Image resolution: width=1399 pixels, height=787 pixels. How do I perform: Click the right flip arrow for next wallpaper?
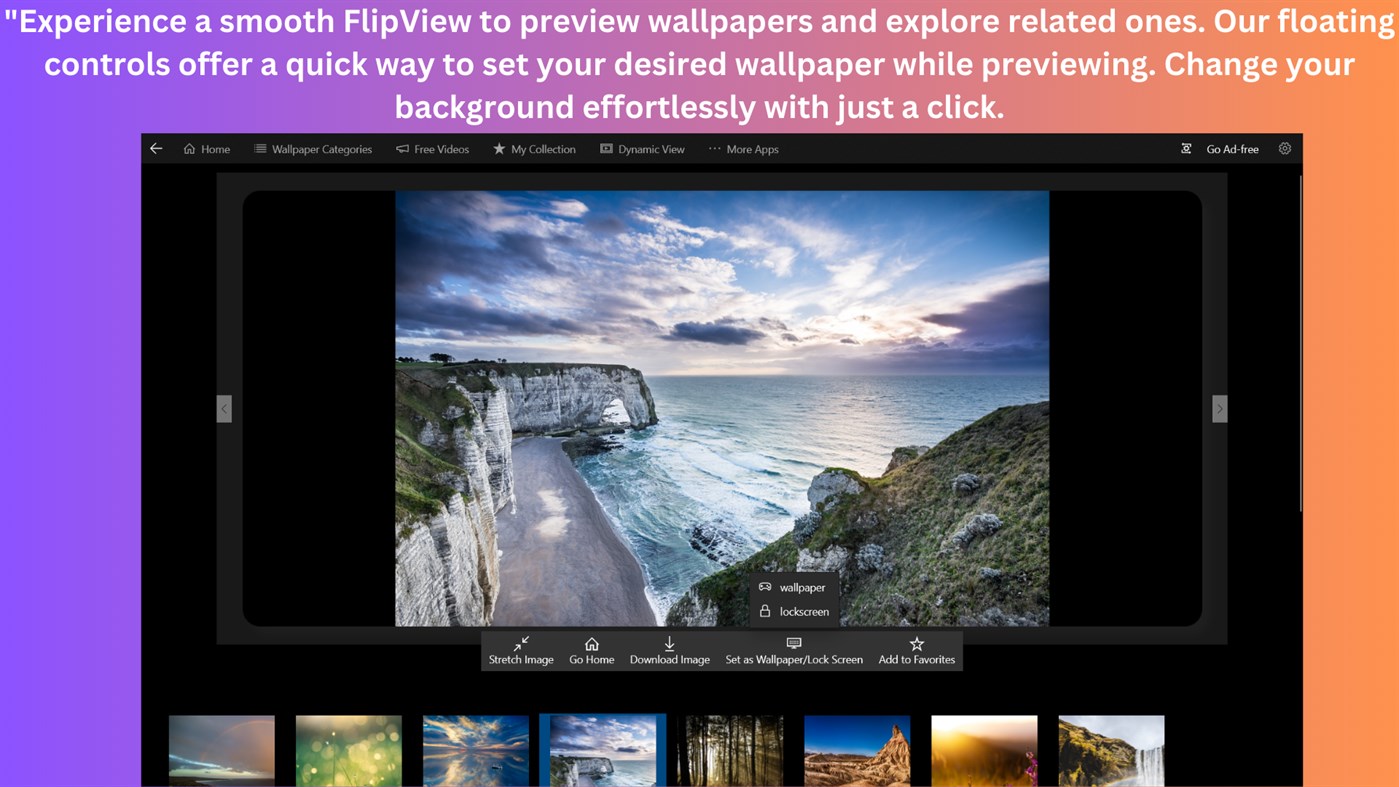(1220, 408)
